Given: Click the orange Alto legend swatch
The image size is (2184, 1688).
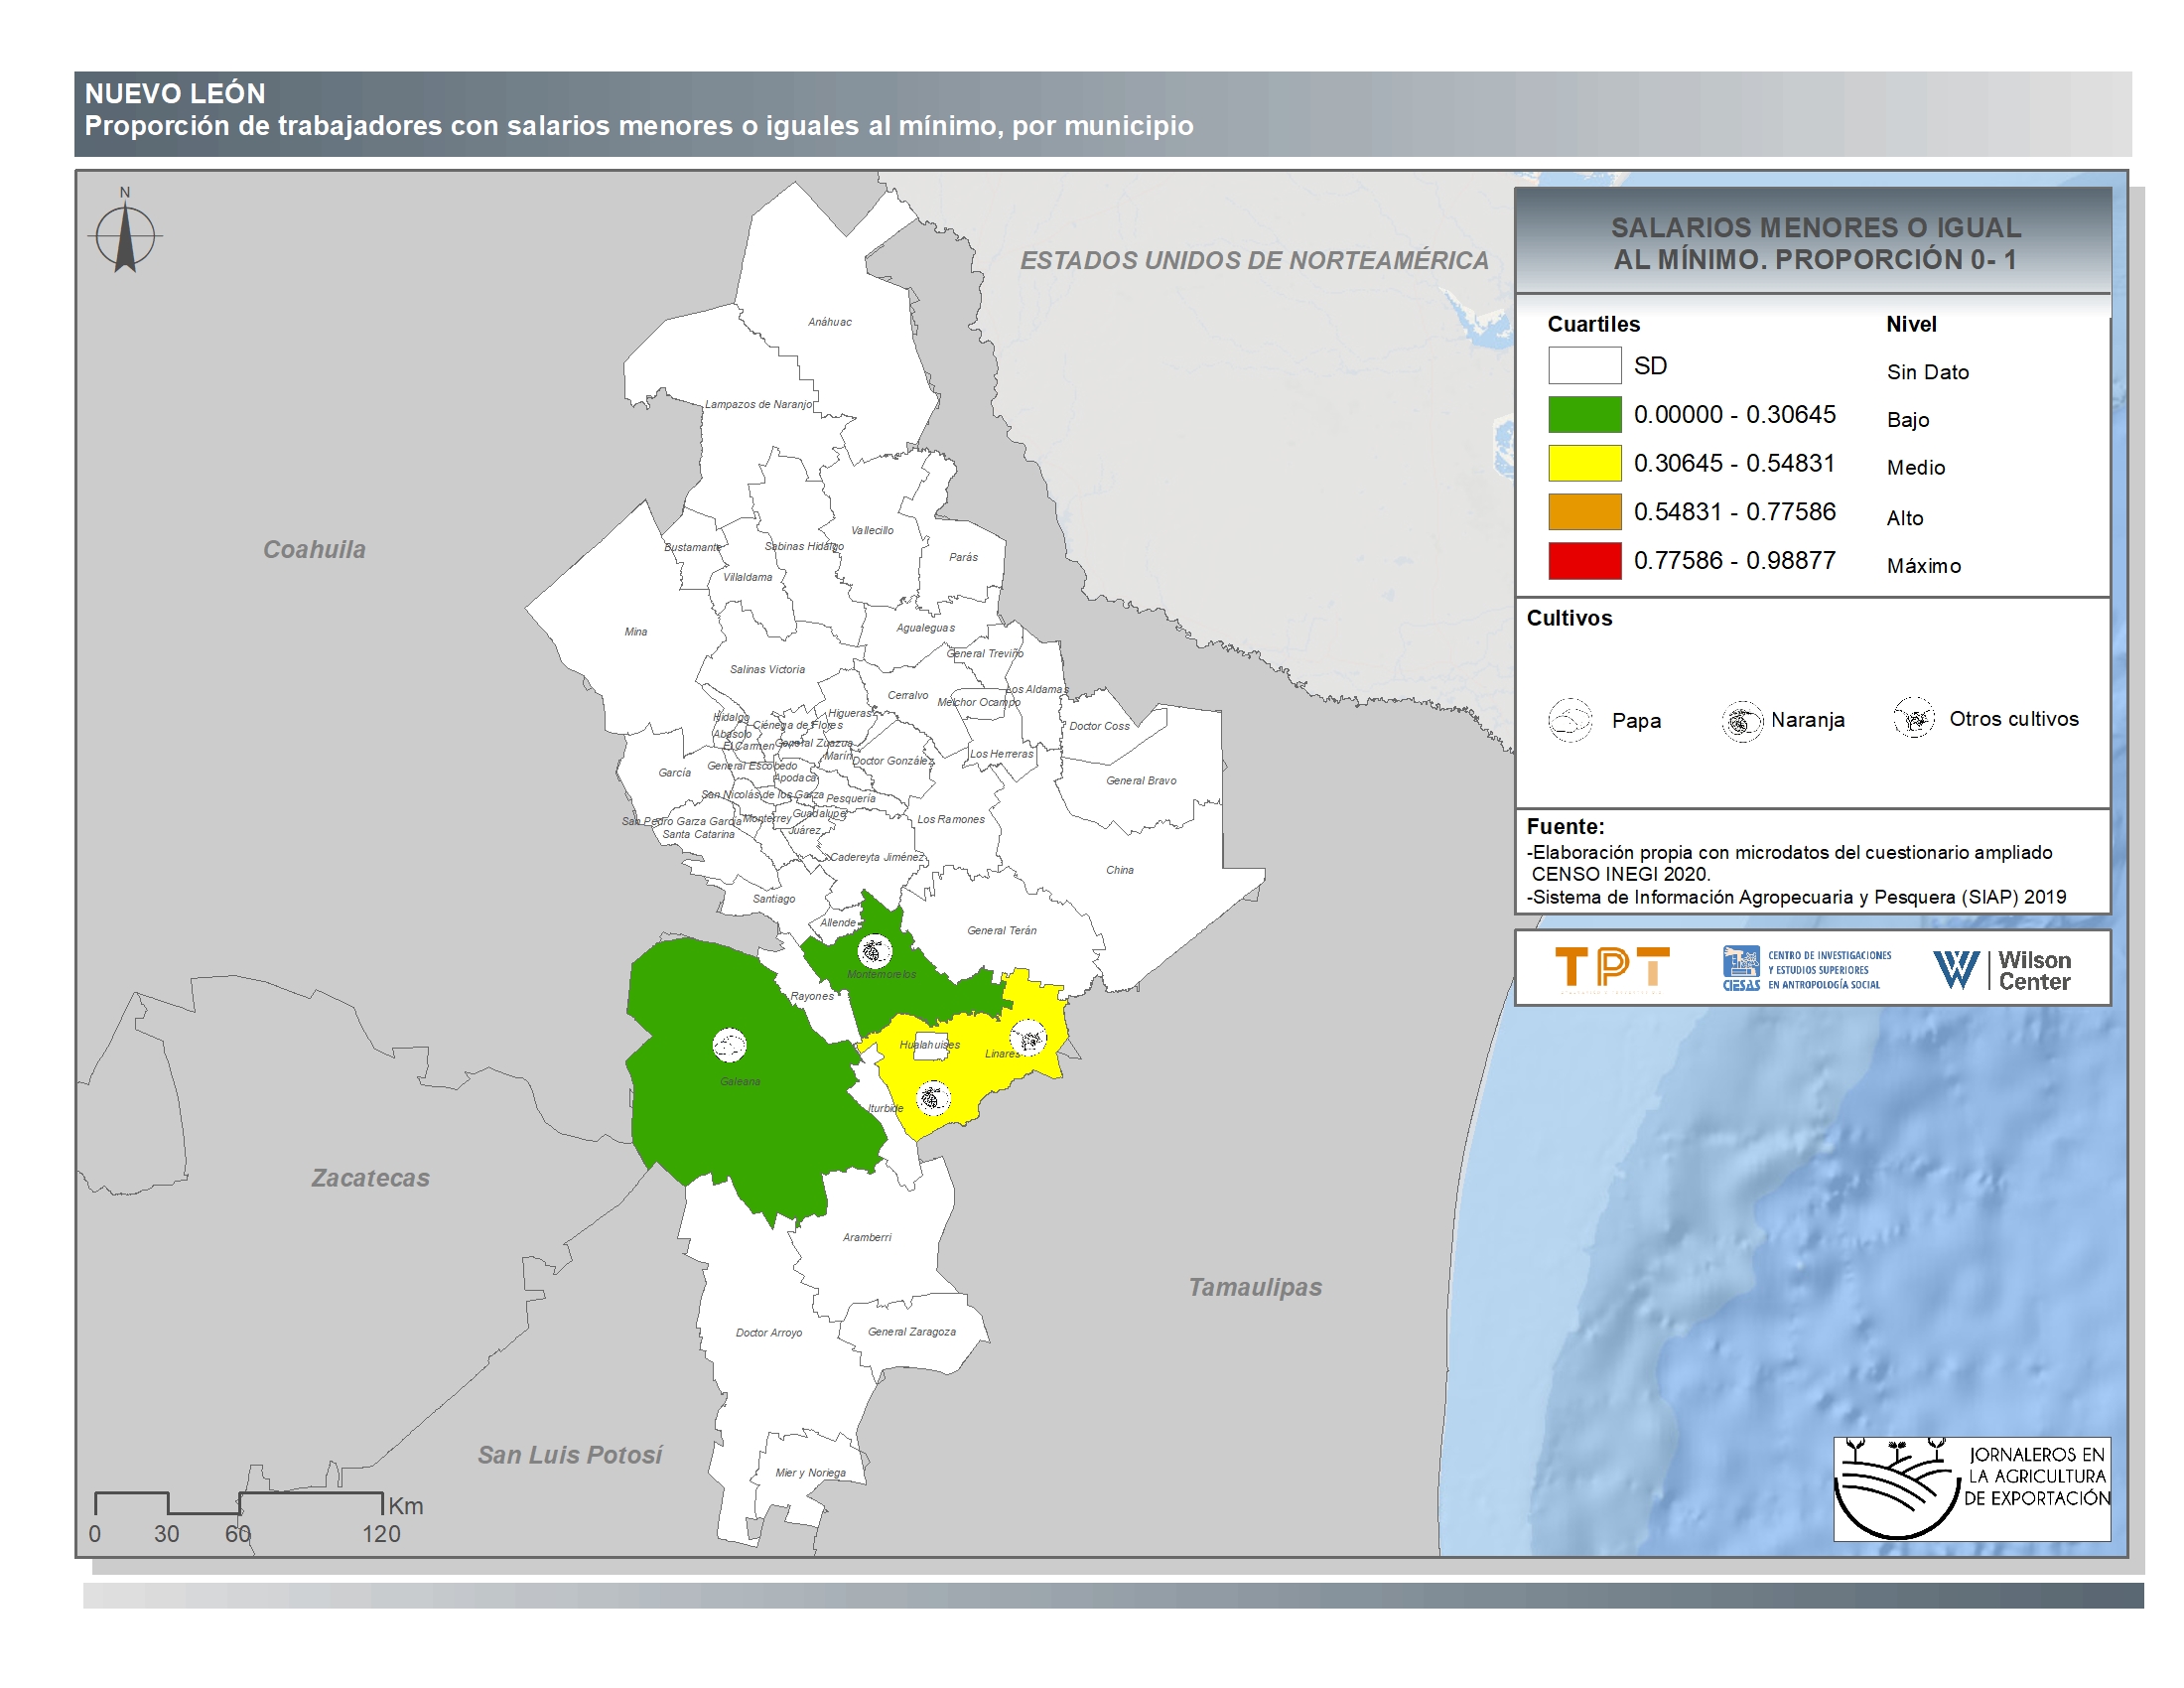Looking at the screenshot, I should coord(1584,512).
